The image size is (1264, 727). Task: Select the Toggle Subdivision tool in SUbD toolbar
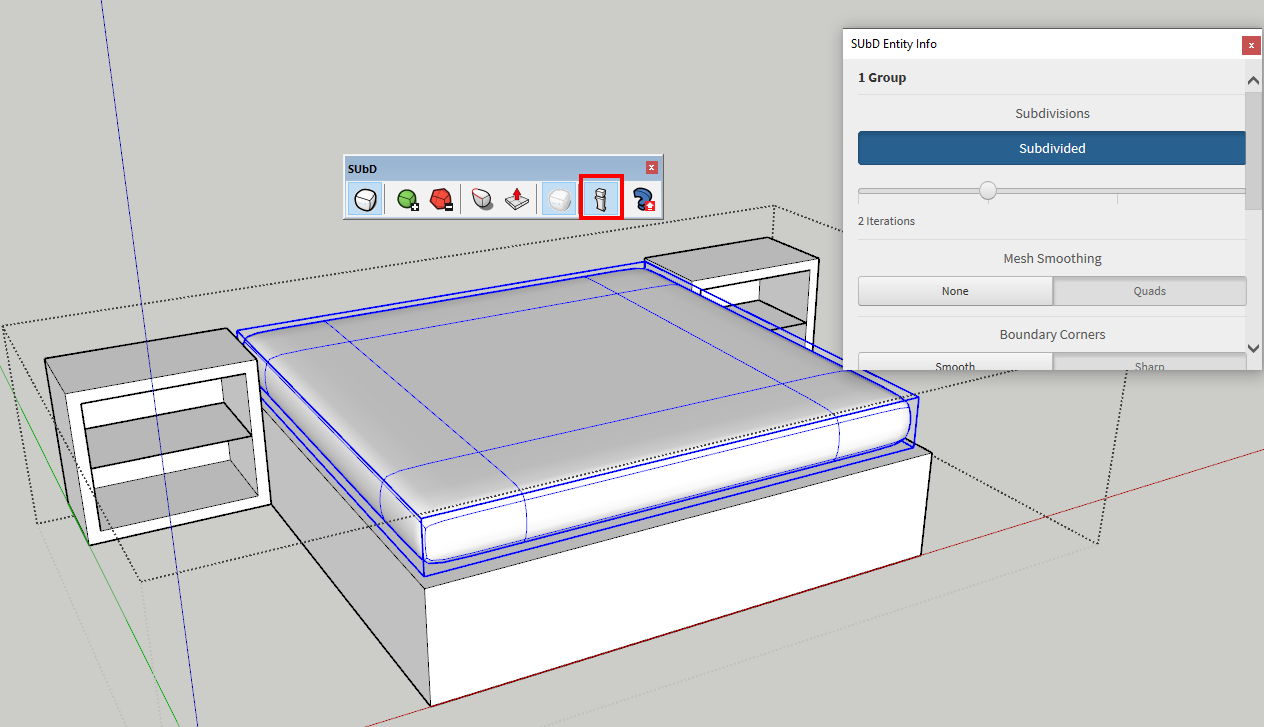coord(365,199)
